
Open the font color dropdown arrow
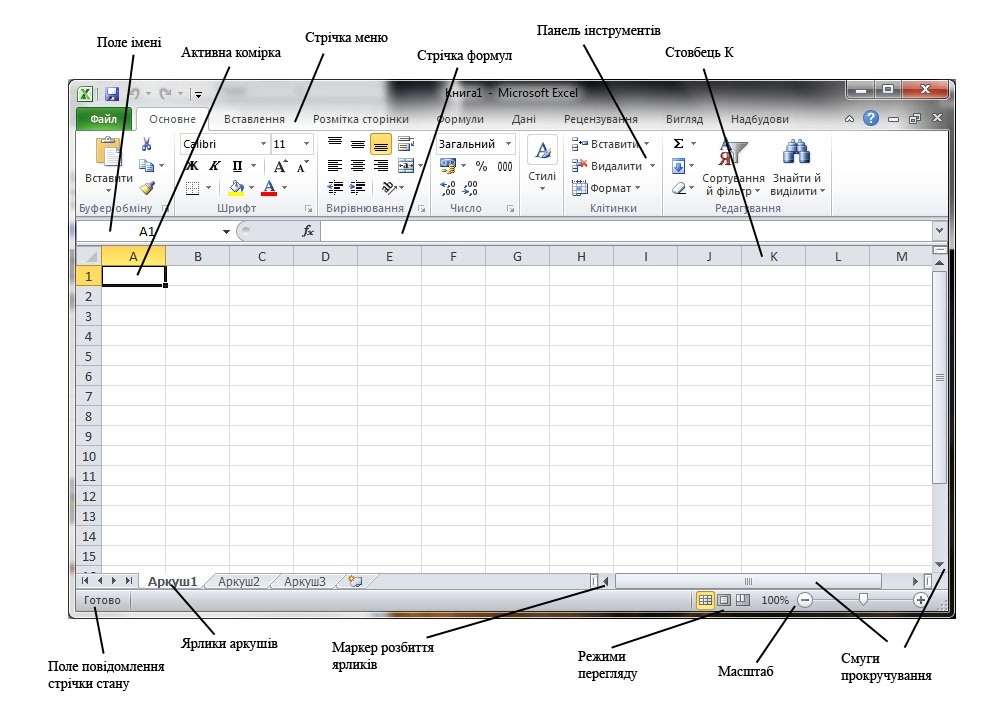tap(285, 188)
